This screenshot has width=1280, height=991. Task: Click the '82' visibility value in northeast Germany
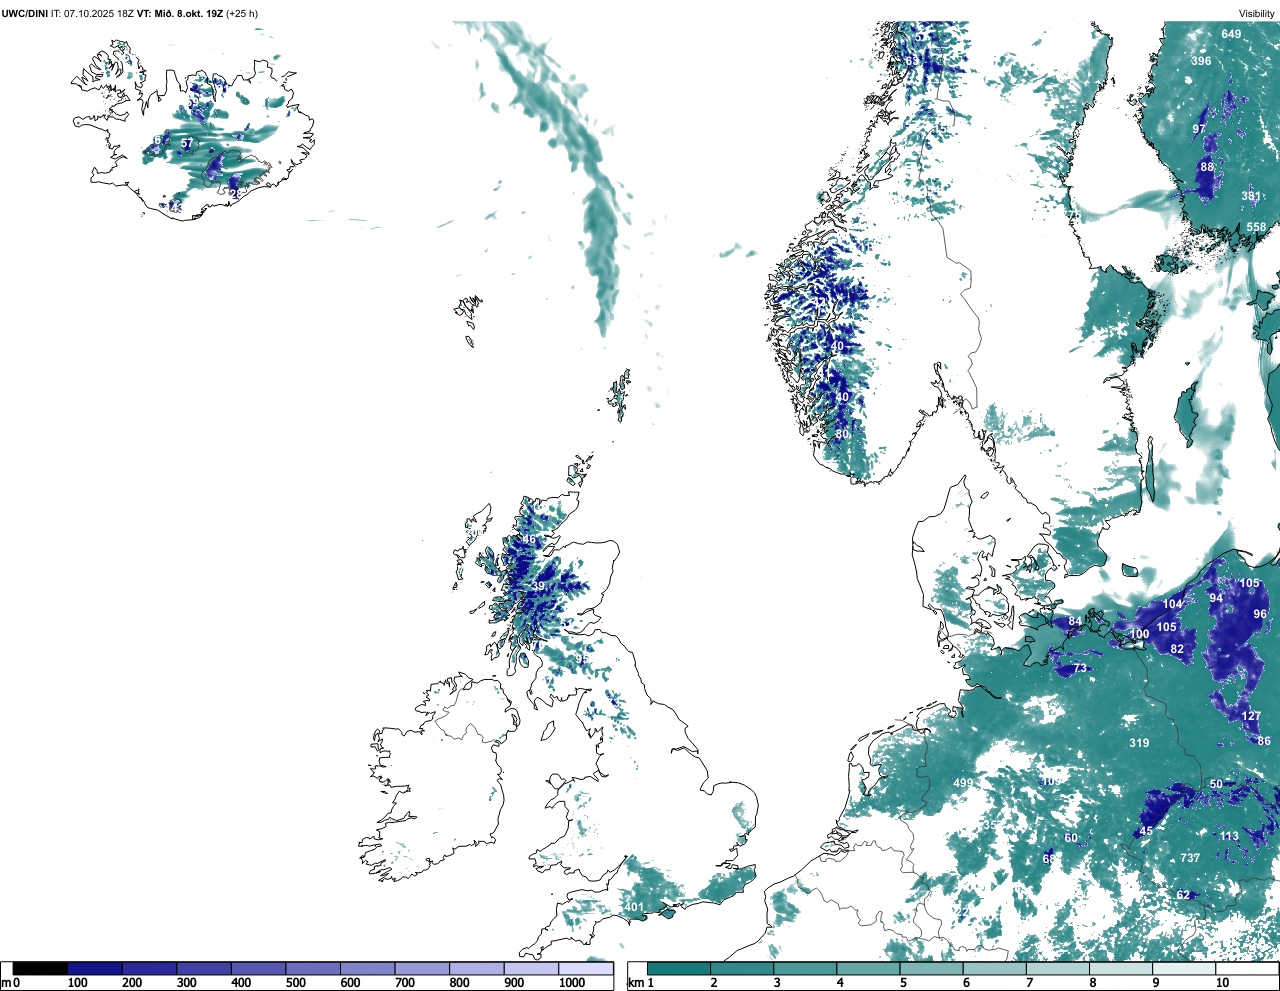[1177, 650]
